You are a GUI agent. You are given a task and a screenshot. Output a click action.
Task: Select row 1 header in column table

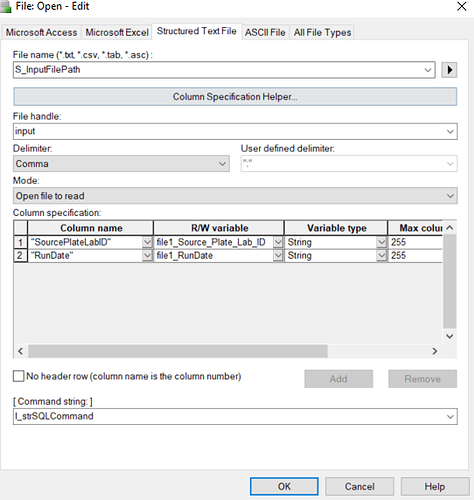20,242
